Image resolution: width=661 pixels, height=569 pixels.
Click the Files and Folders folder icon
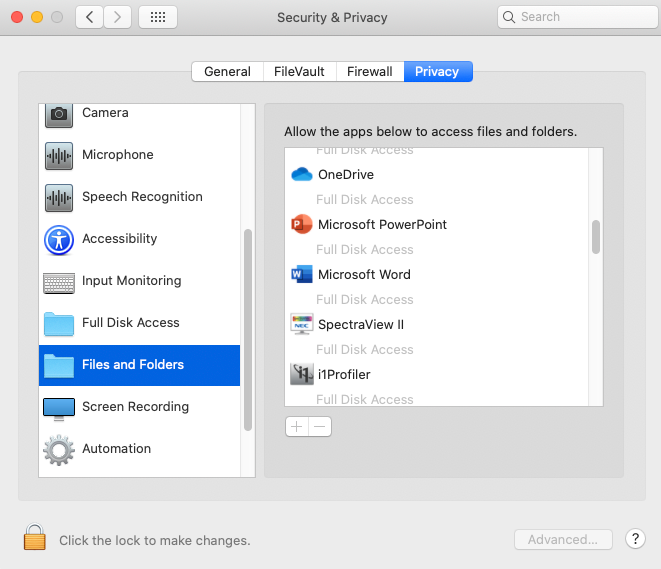tap(59, 365)
